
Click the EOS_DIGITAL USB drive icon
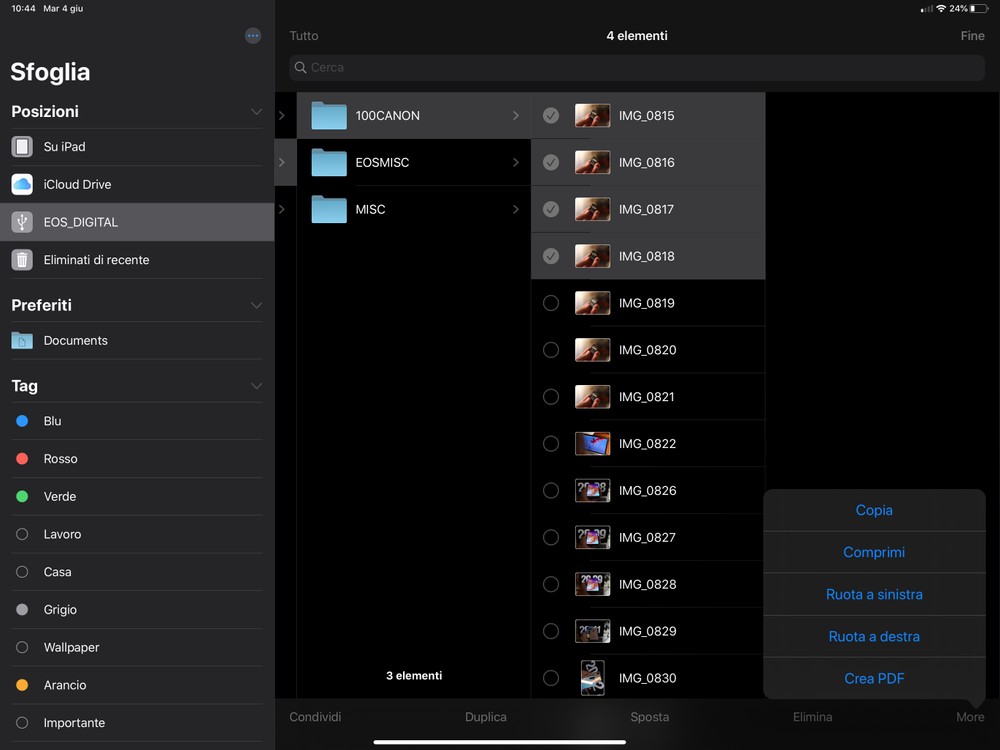click(22, 222)
